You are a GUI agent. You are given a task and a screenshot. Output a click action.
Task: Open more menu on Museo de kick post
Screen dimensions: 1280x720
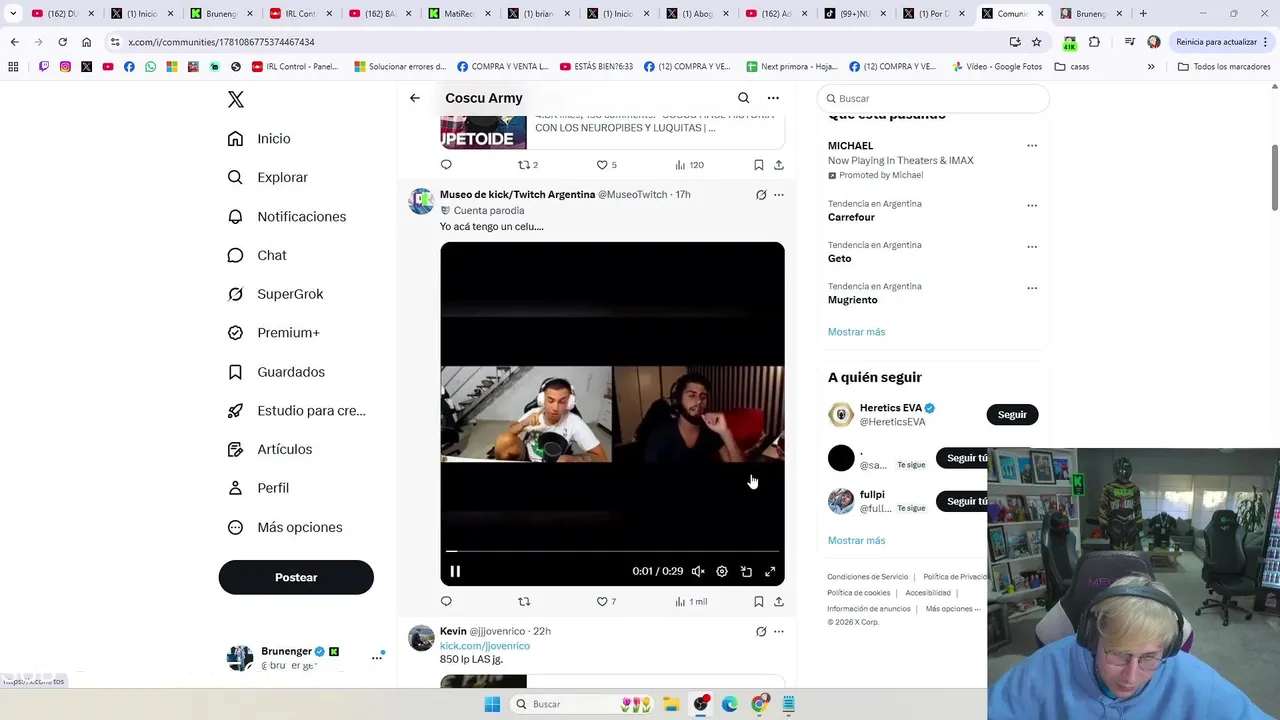pos(779,195)
